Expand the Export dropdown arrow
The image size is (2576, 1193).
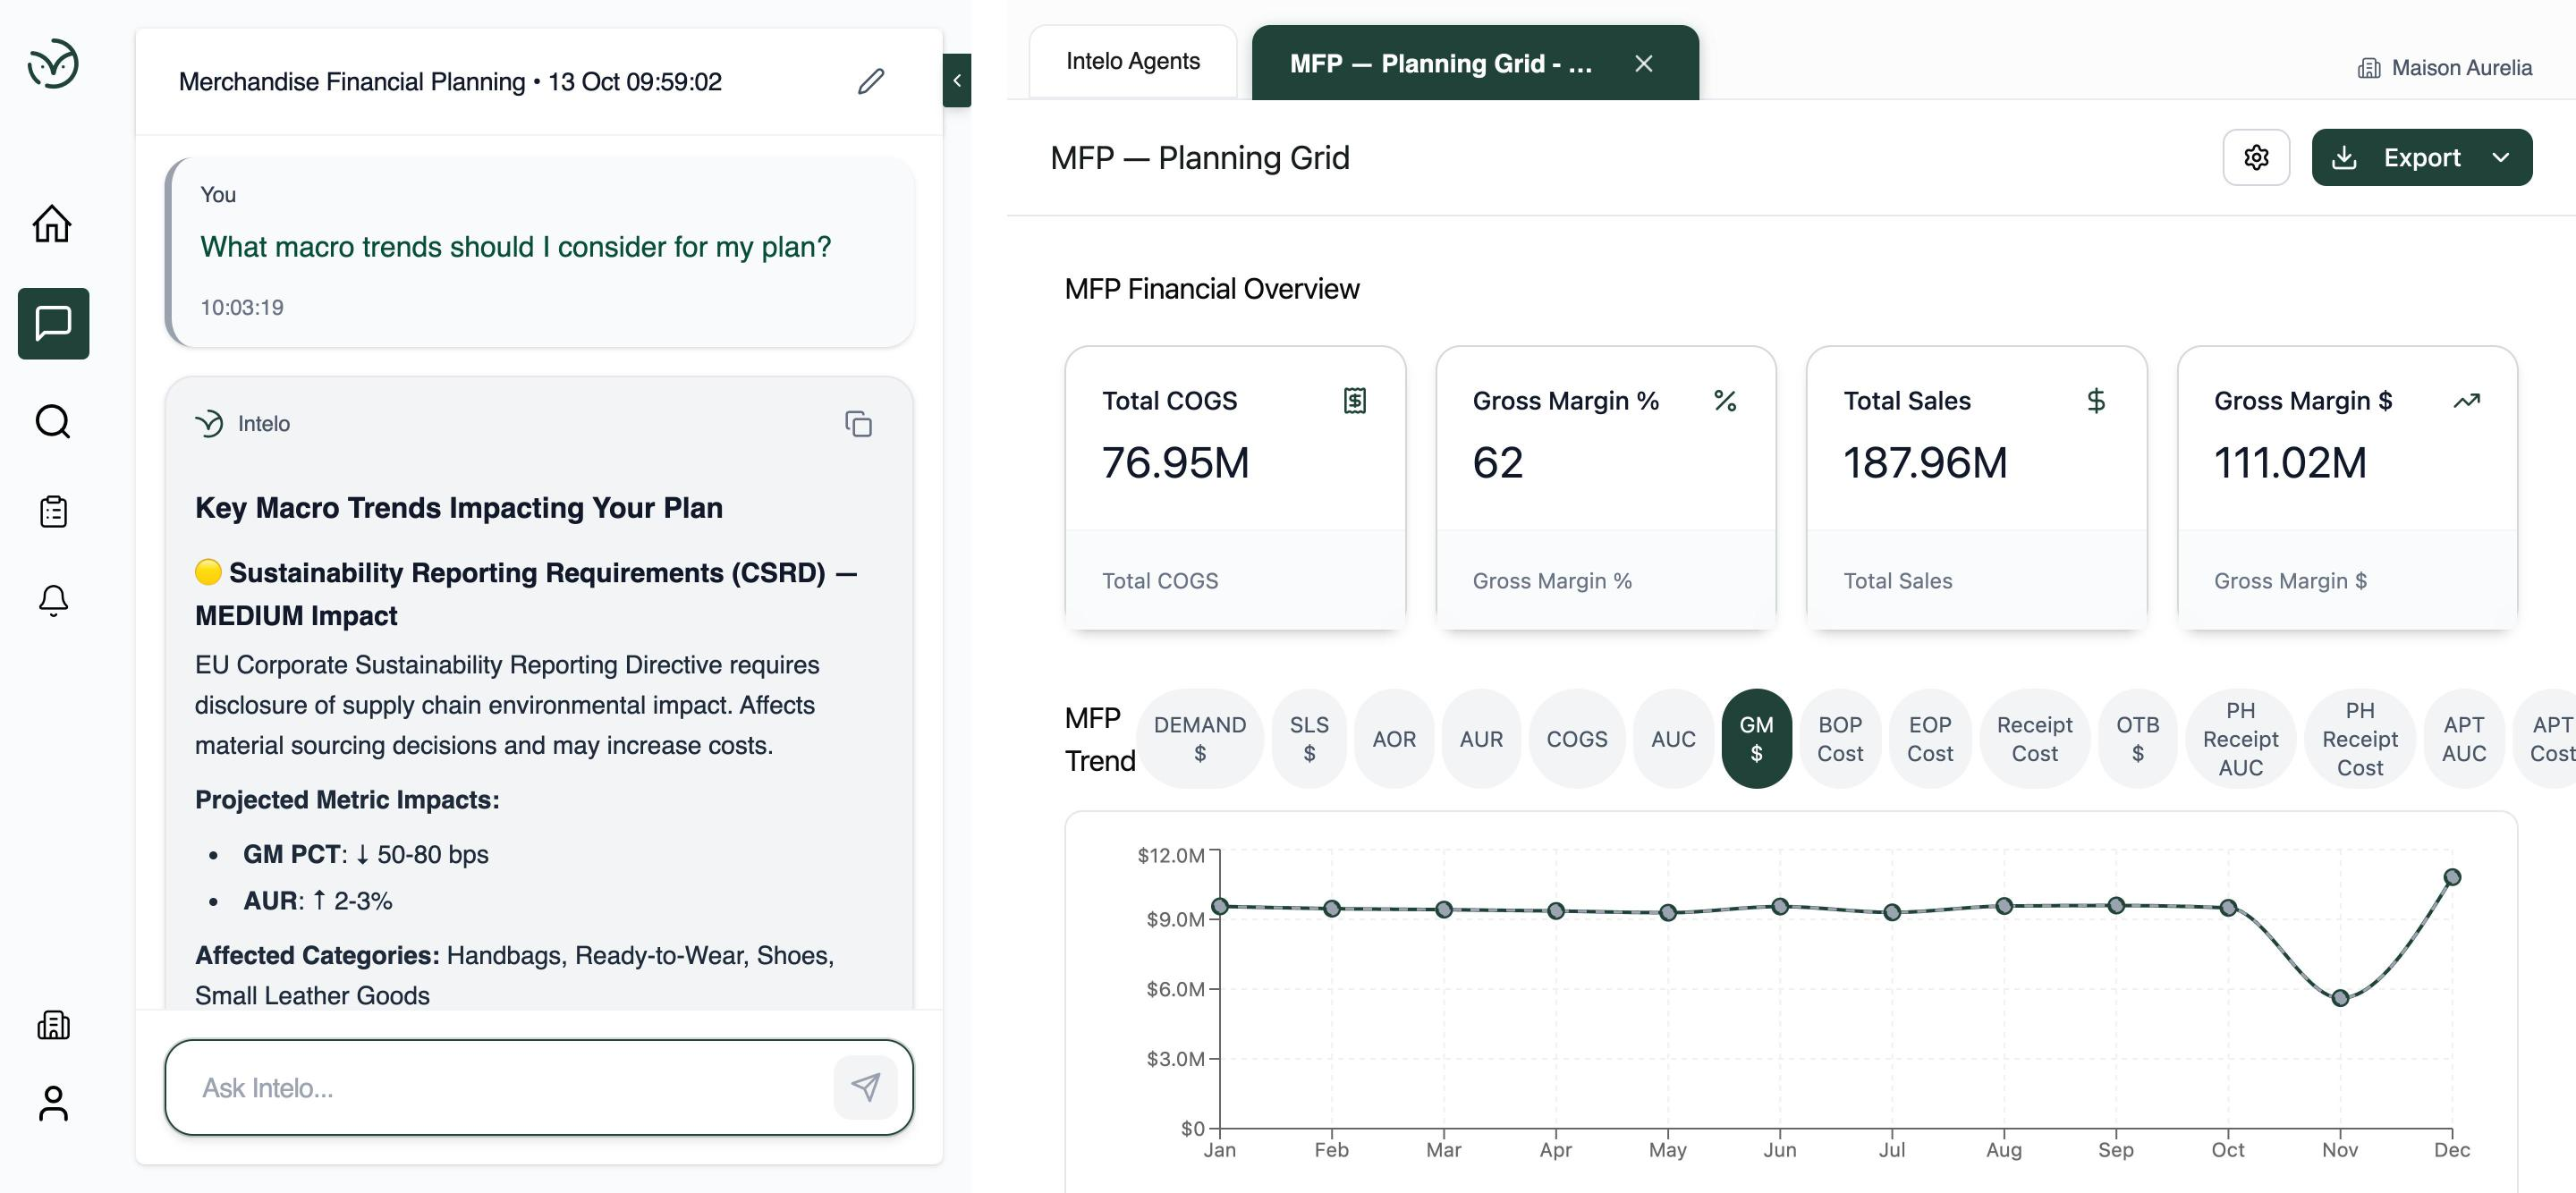click(2501, 157)
